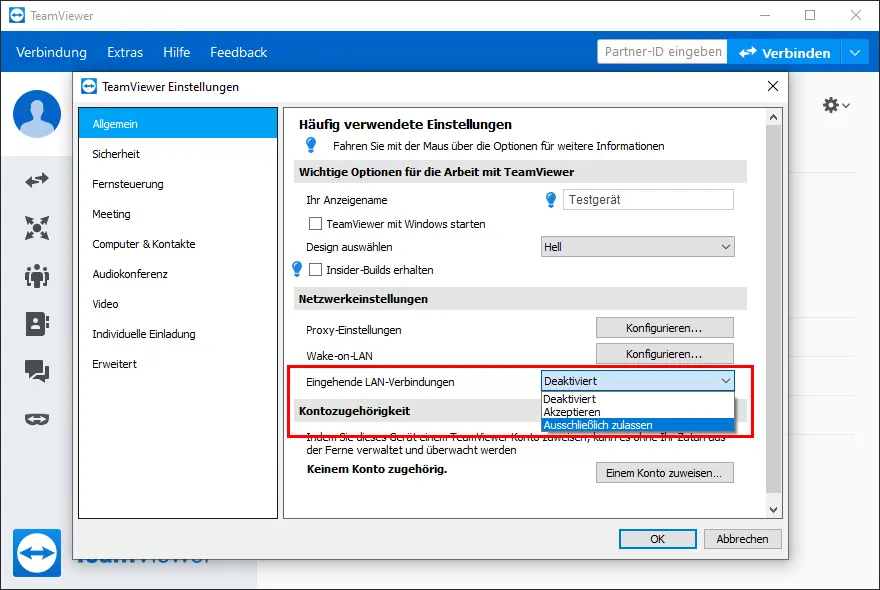The image size is (880, 590).
Task: Maximize the TeamViewer main window
Action: coord(810,15)
